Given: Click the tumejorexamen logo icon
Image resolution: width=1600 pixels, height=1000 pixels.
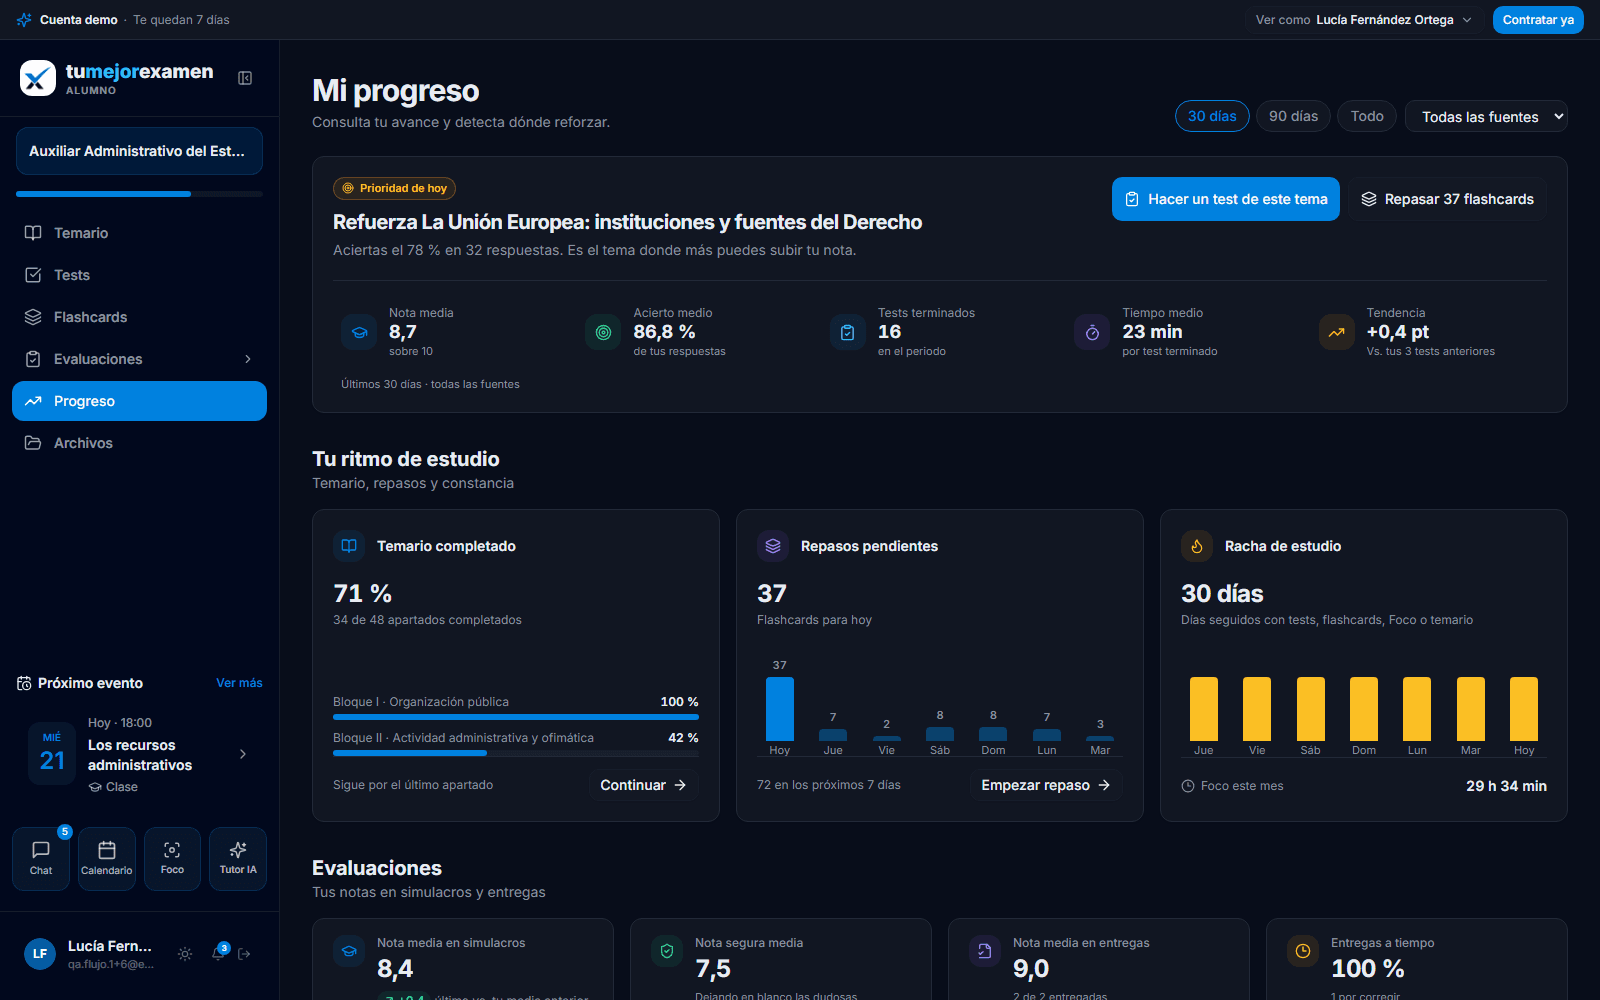Looking at the screenshot, I should 38,78.
